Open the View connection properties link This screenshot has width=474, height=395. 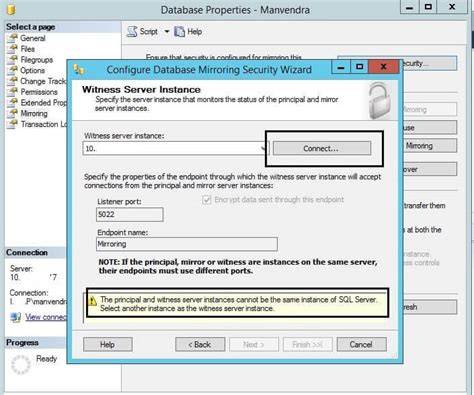[x=46, y=317]
